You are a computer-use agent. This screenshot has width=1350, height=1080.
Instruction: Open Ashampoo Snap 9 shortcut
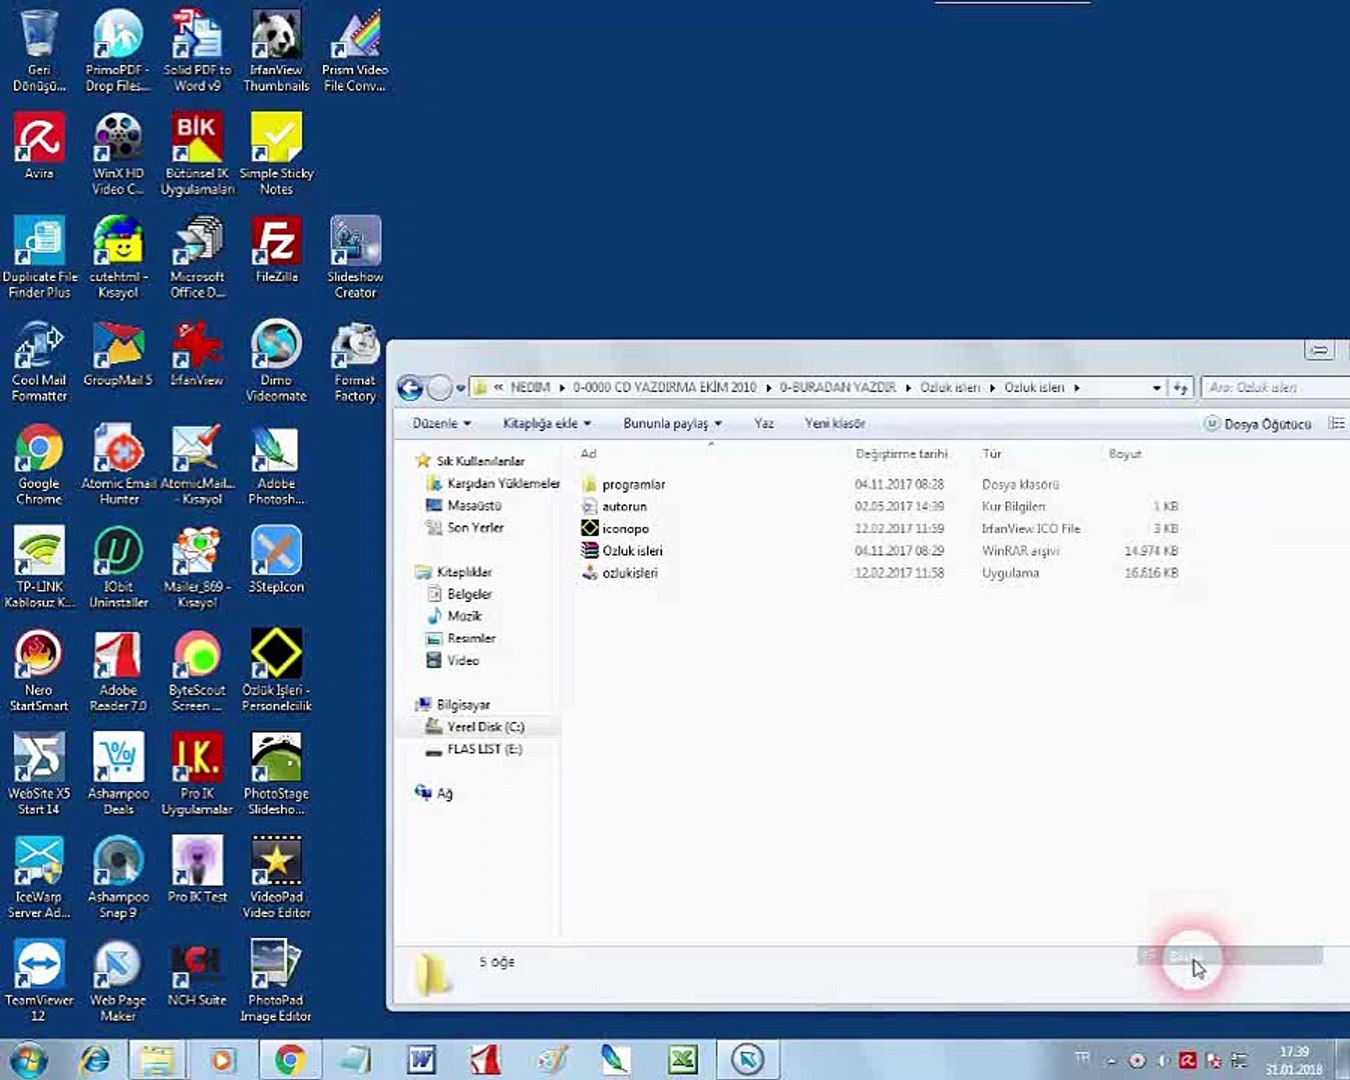pos(118,877)
